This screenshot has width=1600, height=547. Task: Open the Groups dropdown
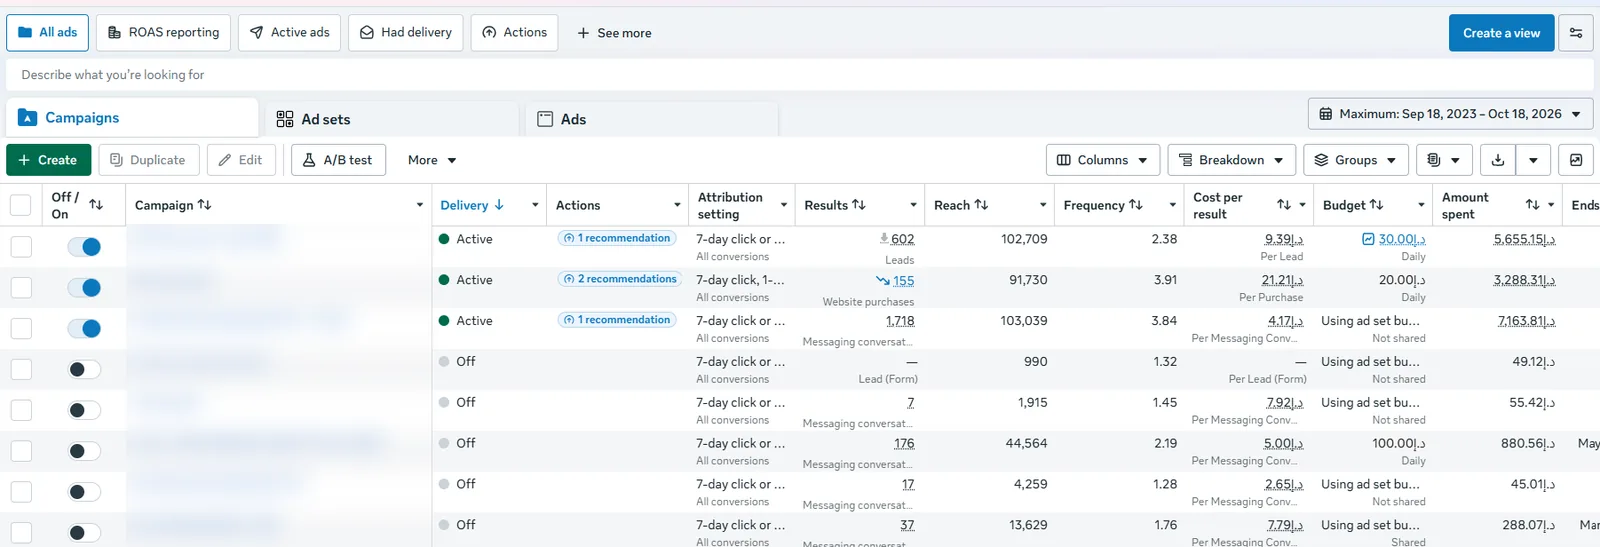(1356, 160)
